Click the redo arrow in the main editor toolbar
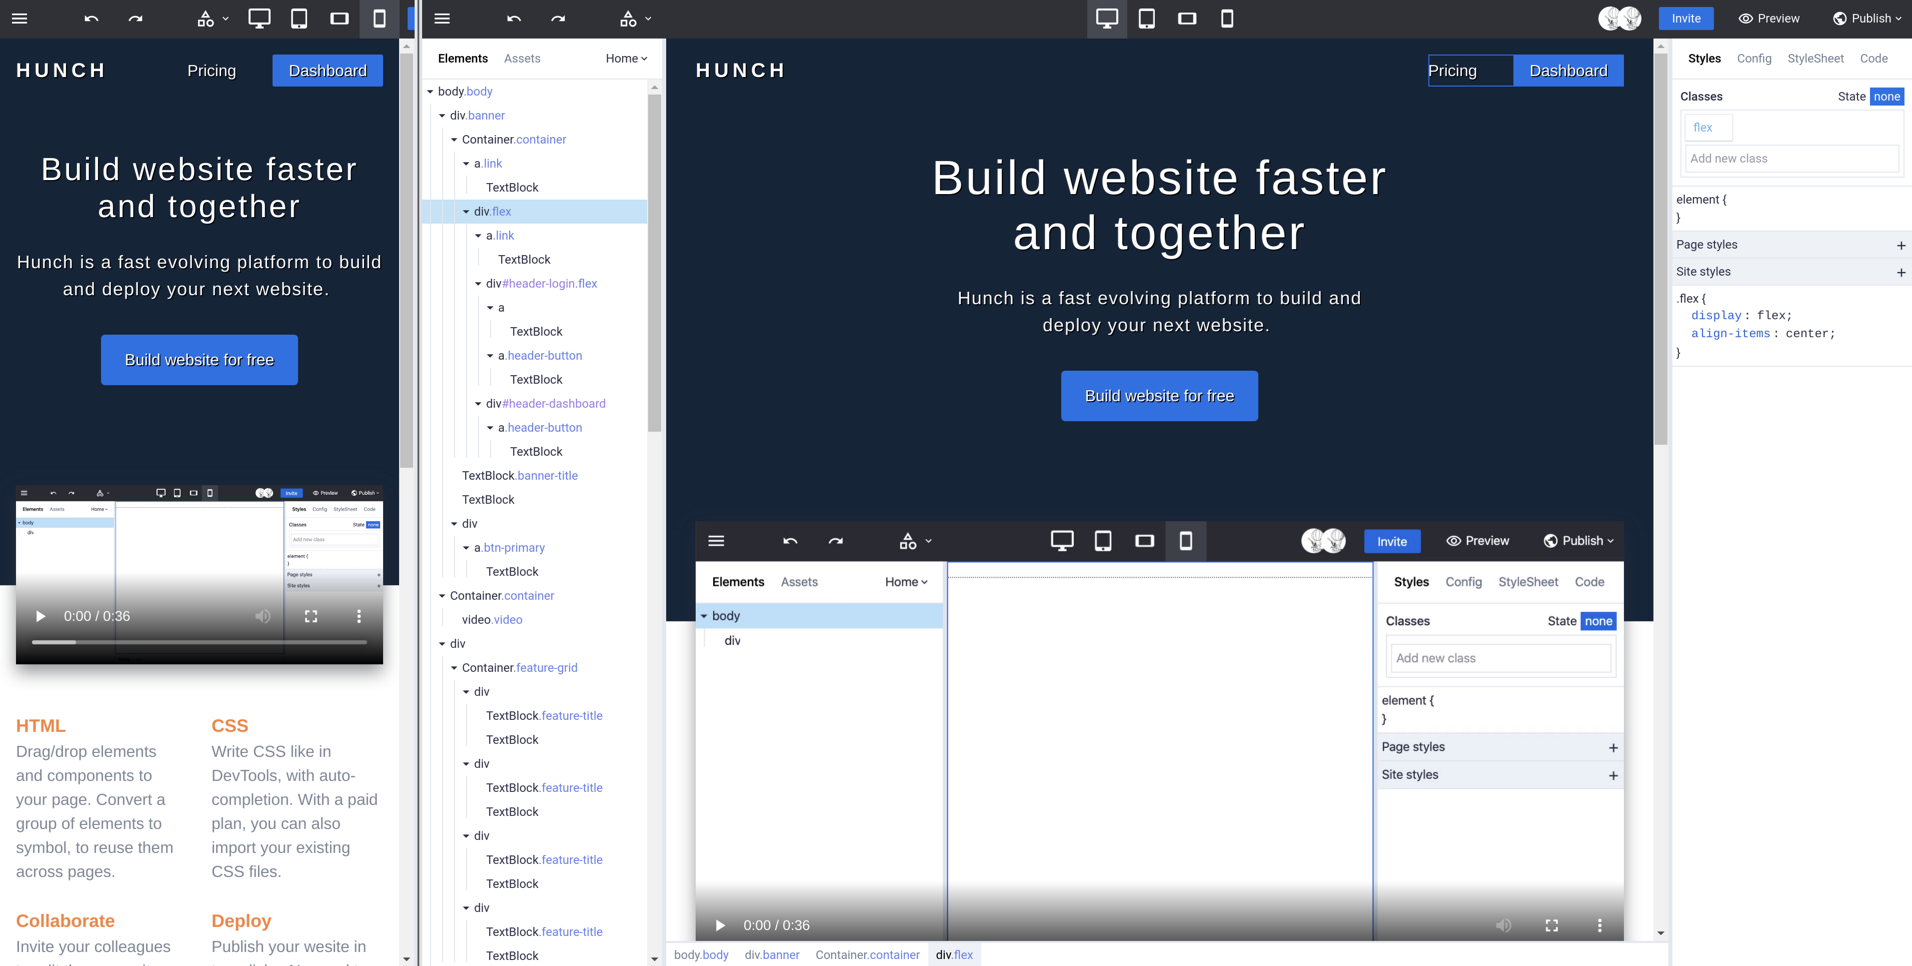This screenshot has width=1912, height=966. coord(558,19)
